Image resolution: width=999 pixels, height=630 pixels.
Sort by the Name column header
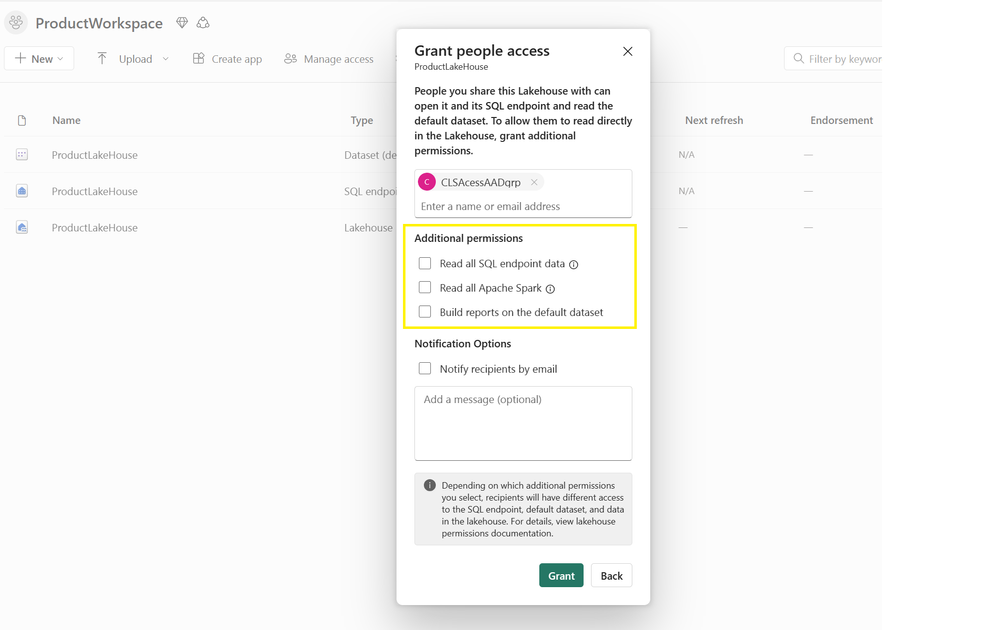pos(66,120)
